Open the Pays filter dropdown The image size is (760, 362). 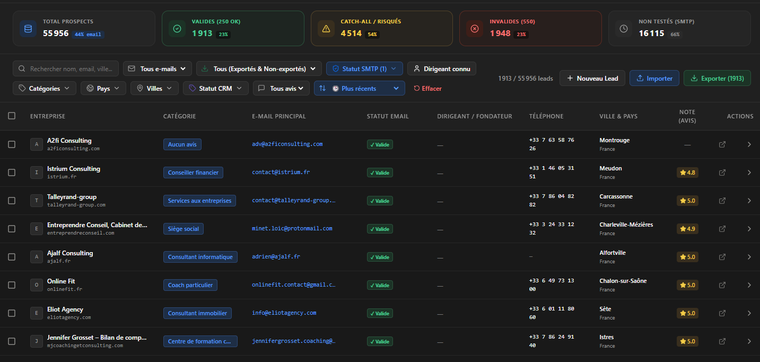[103, 89]
